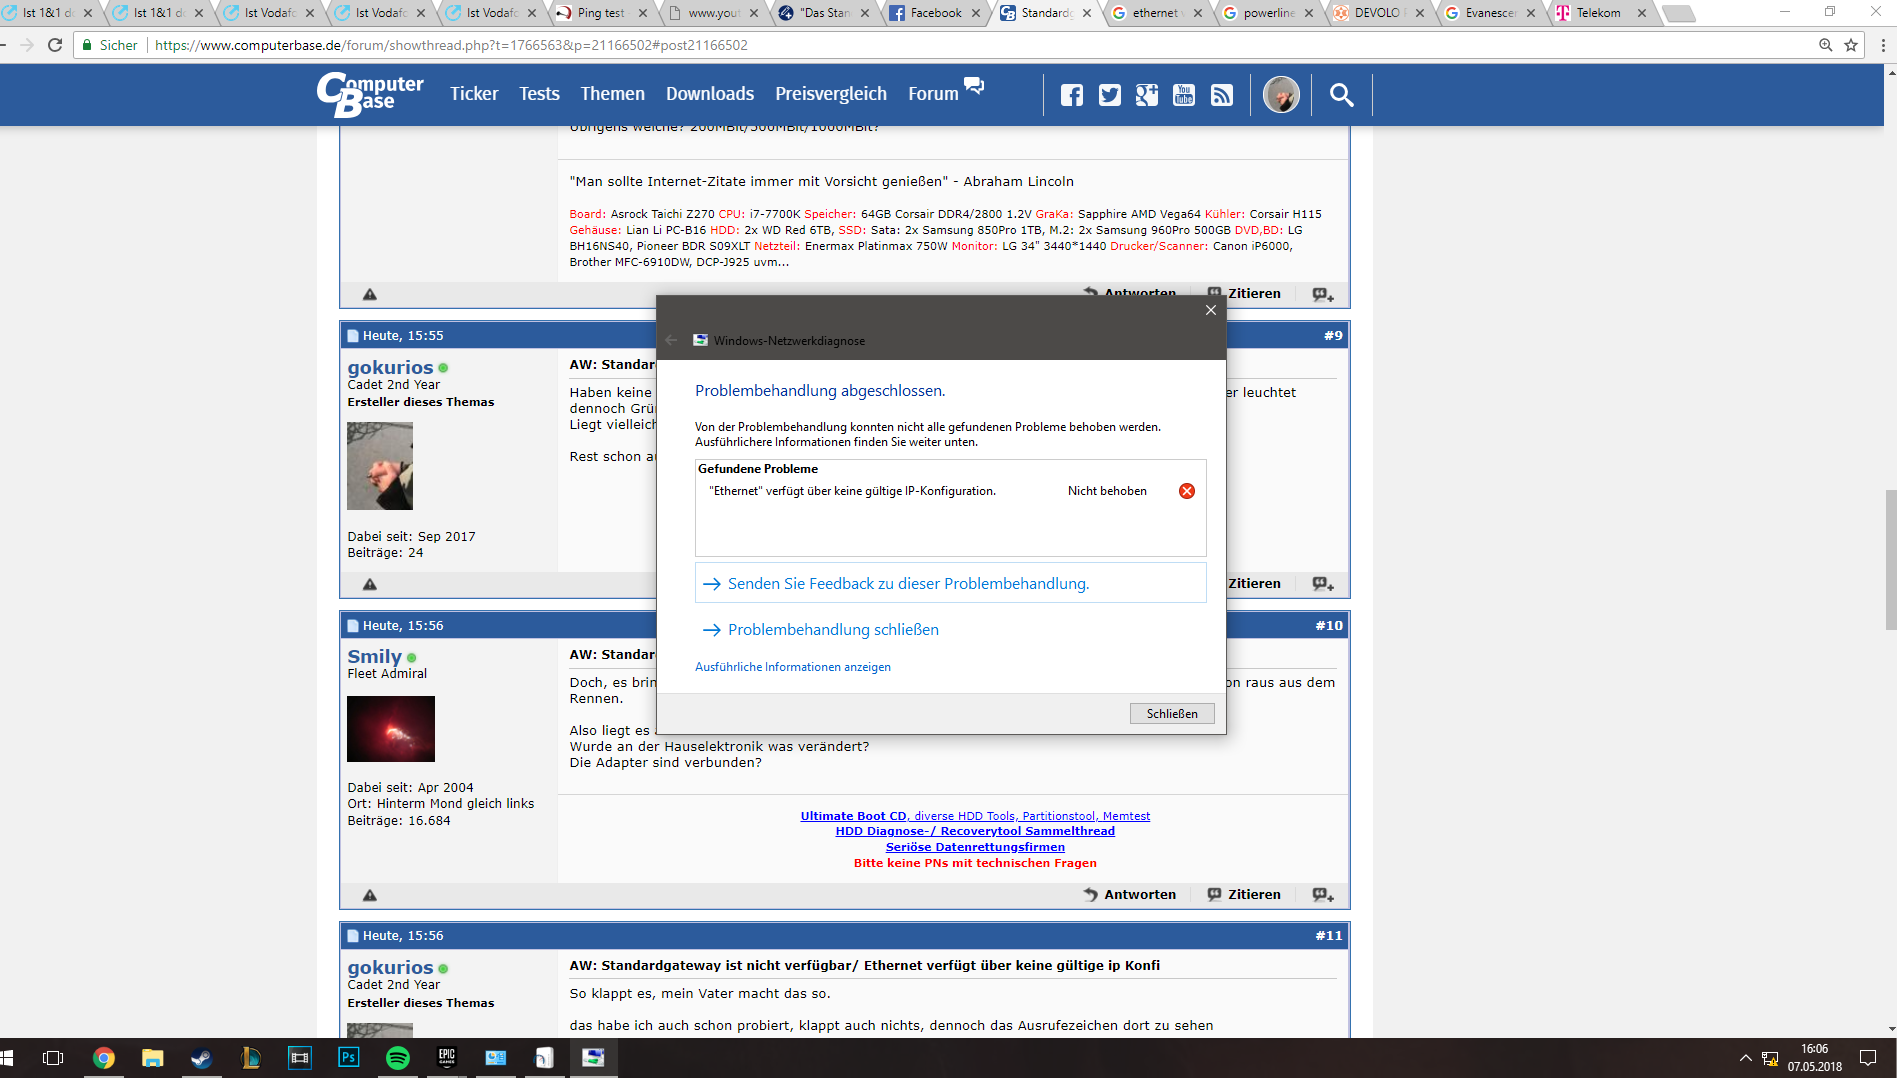Click the browser address bar URL
The height and width of the screenshot is (1078, 1897).
coord(451,45)
